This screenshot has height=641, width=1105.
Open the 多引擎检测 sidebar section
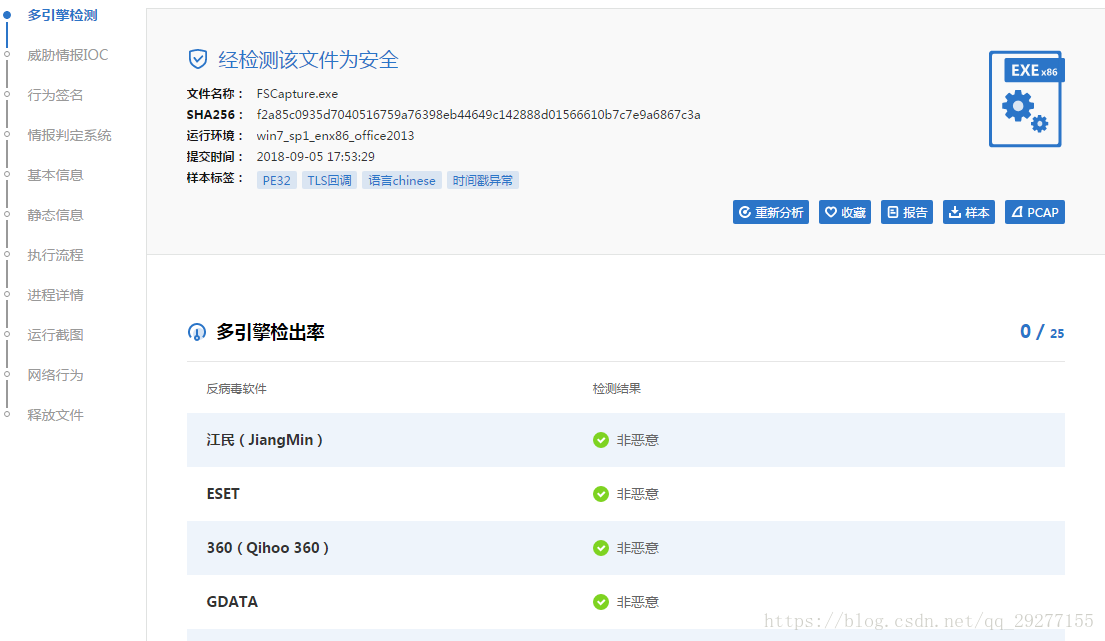62,15
